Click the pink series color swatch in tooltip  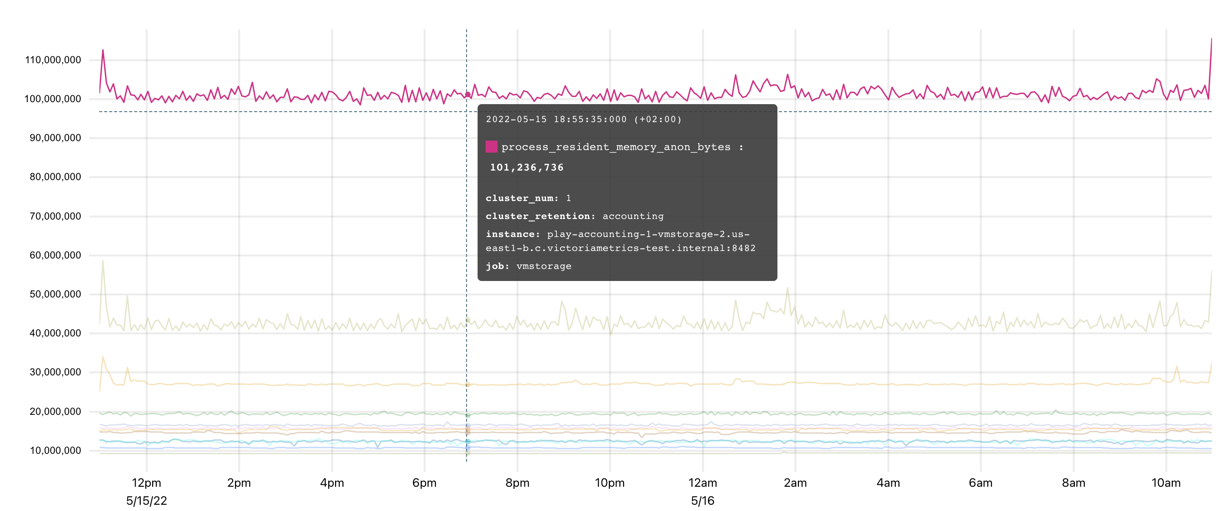491,147
